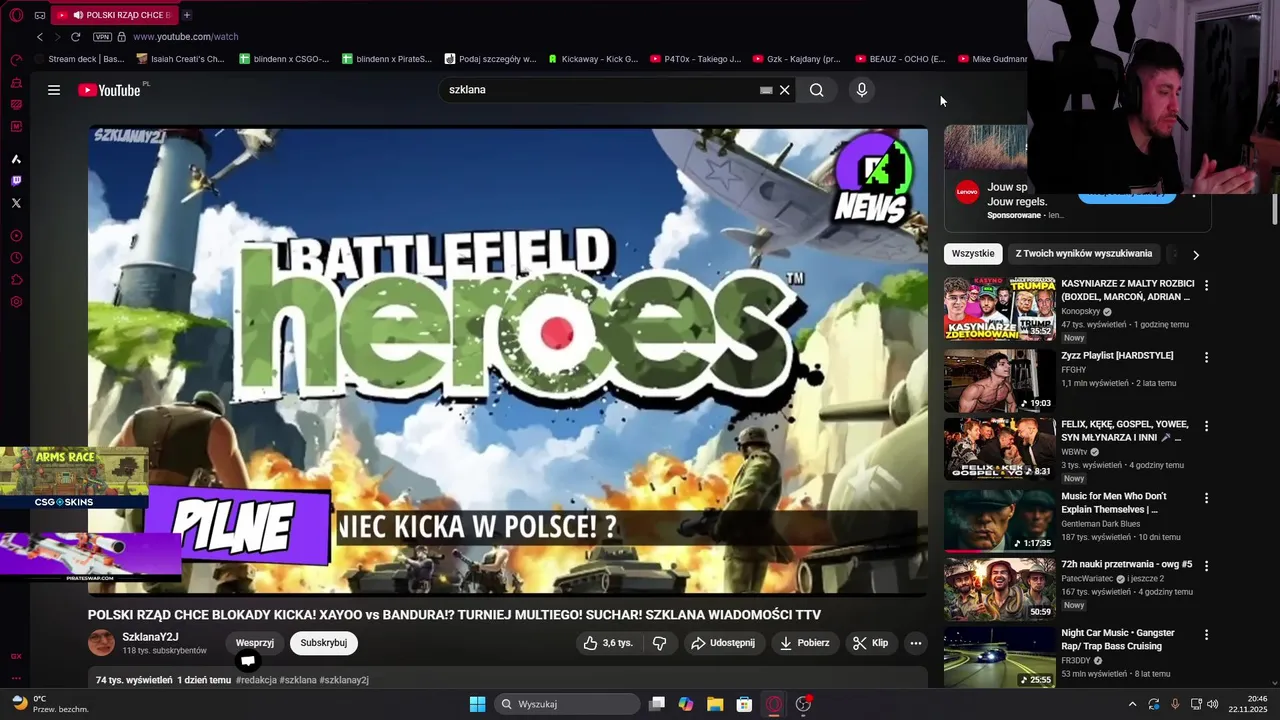
Task: Create a clip with Klip
Action: point(871,643)
